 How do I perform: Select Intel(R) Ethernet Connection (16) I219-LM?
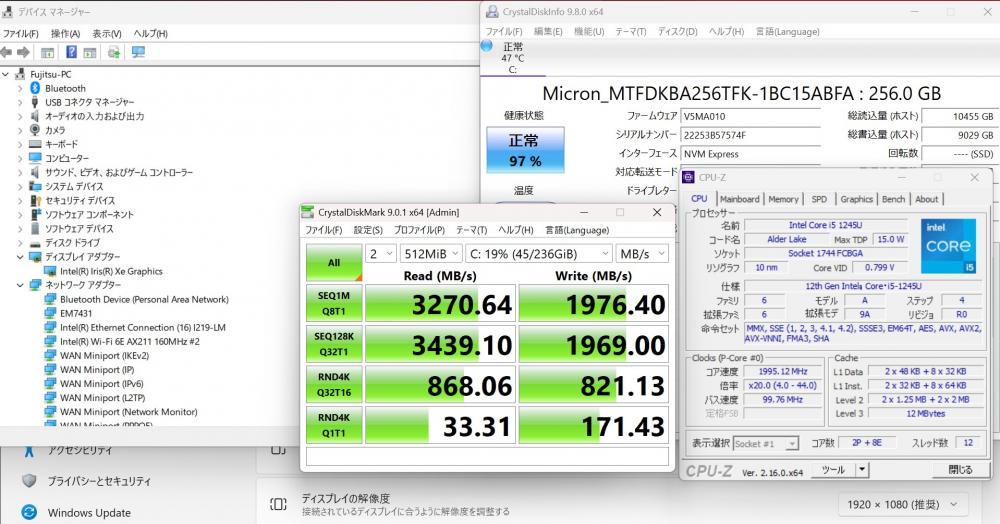143,327
